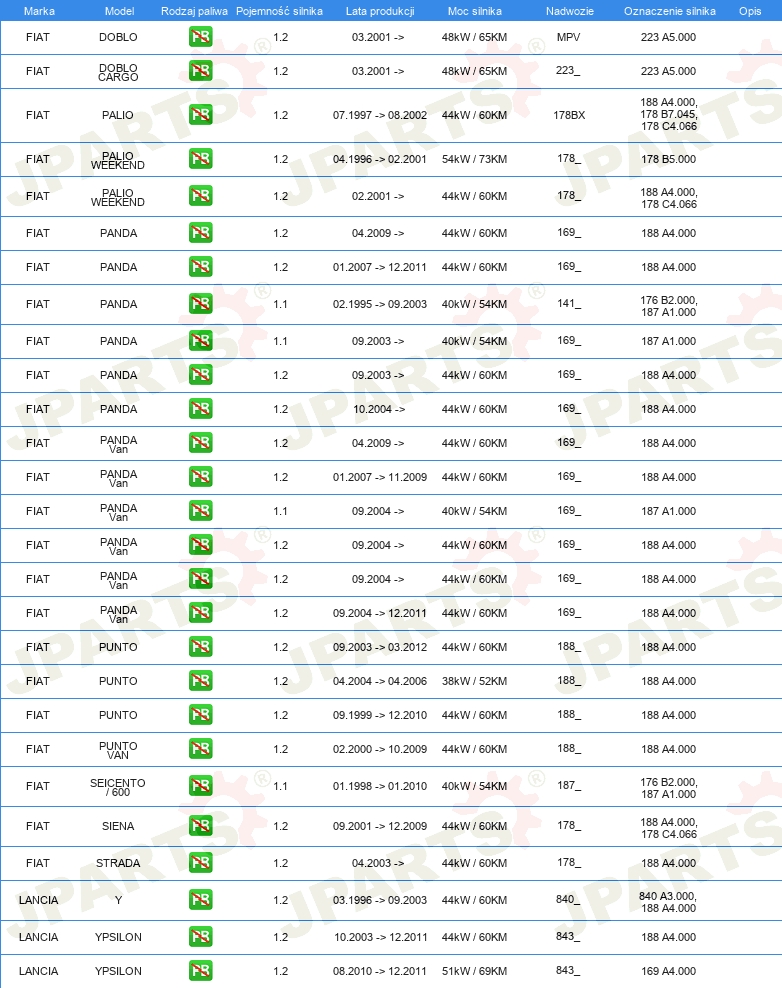Click the SEICENTO / 600 model cell
Viewport: 782px width, 988px height.
pyautogui.click(x=118, y=787)
